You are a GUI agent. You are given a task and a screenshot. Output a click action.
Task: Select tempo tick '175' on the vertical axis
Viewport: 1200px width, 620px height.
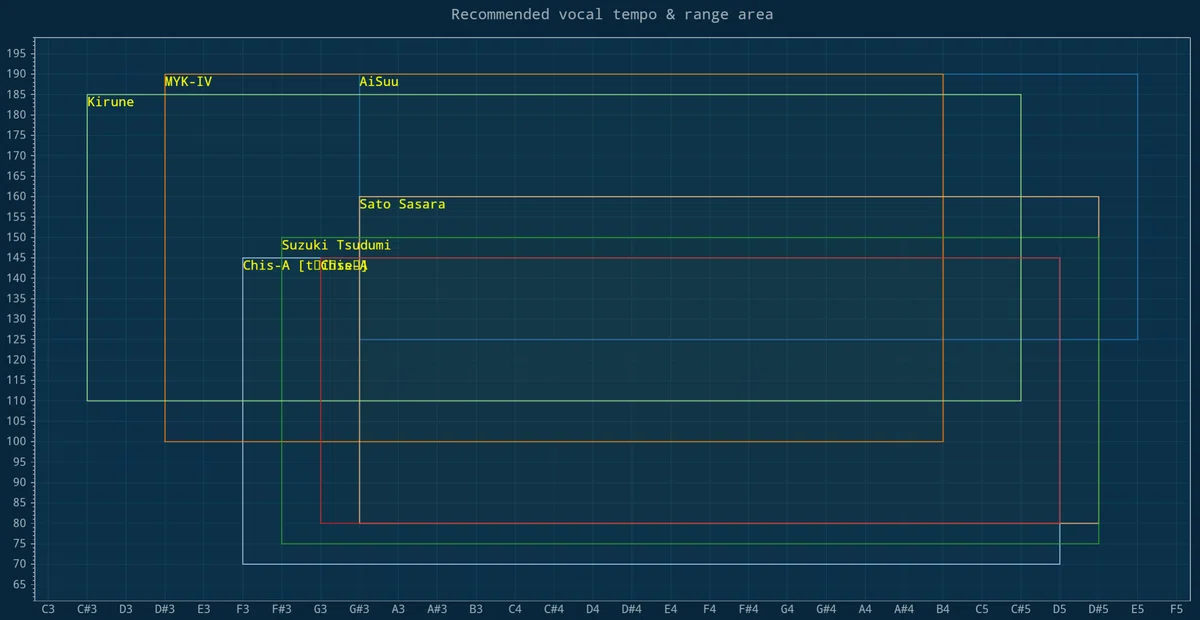(17, 136)
